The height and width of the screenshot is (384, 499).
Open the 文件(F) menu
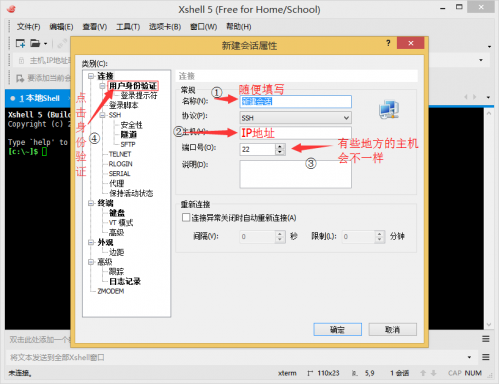tap(29, 27)
